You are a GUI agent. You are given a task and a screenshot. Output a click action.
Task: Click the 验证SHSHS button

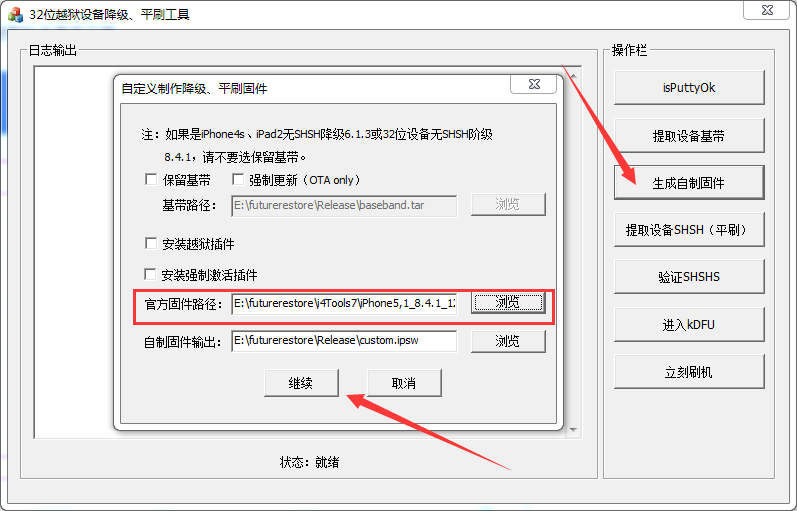coord(689,277)
